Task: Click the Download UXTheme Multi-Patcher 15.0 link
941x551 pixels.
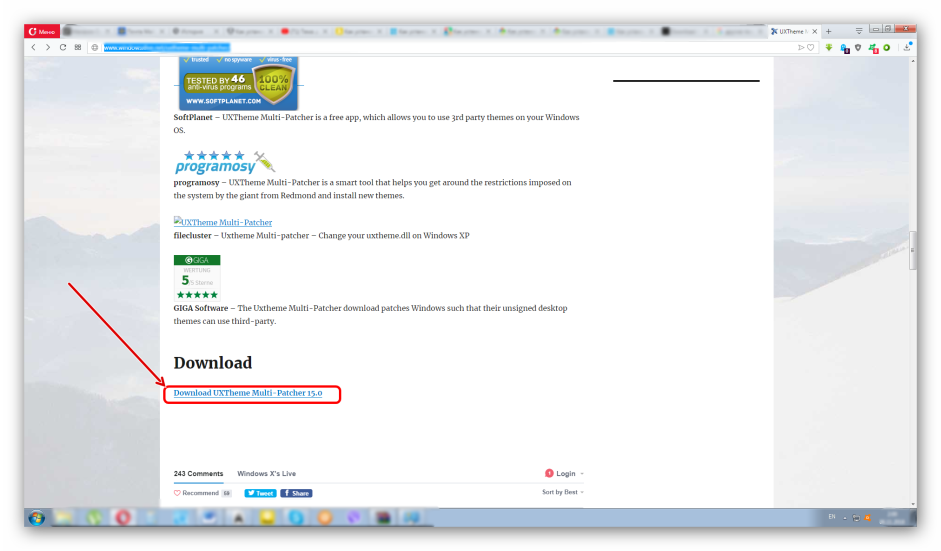Action: pos(247,394)
